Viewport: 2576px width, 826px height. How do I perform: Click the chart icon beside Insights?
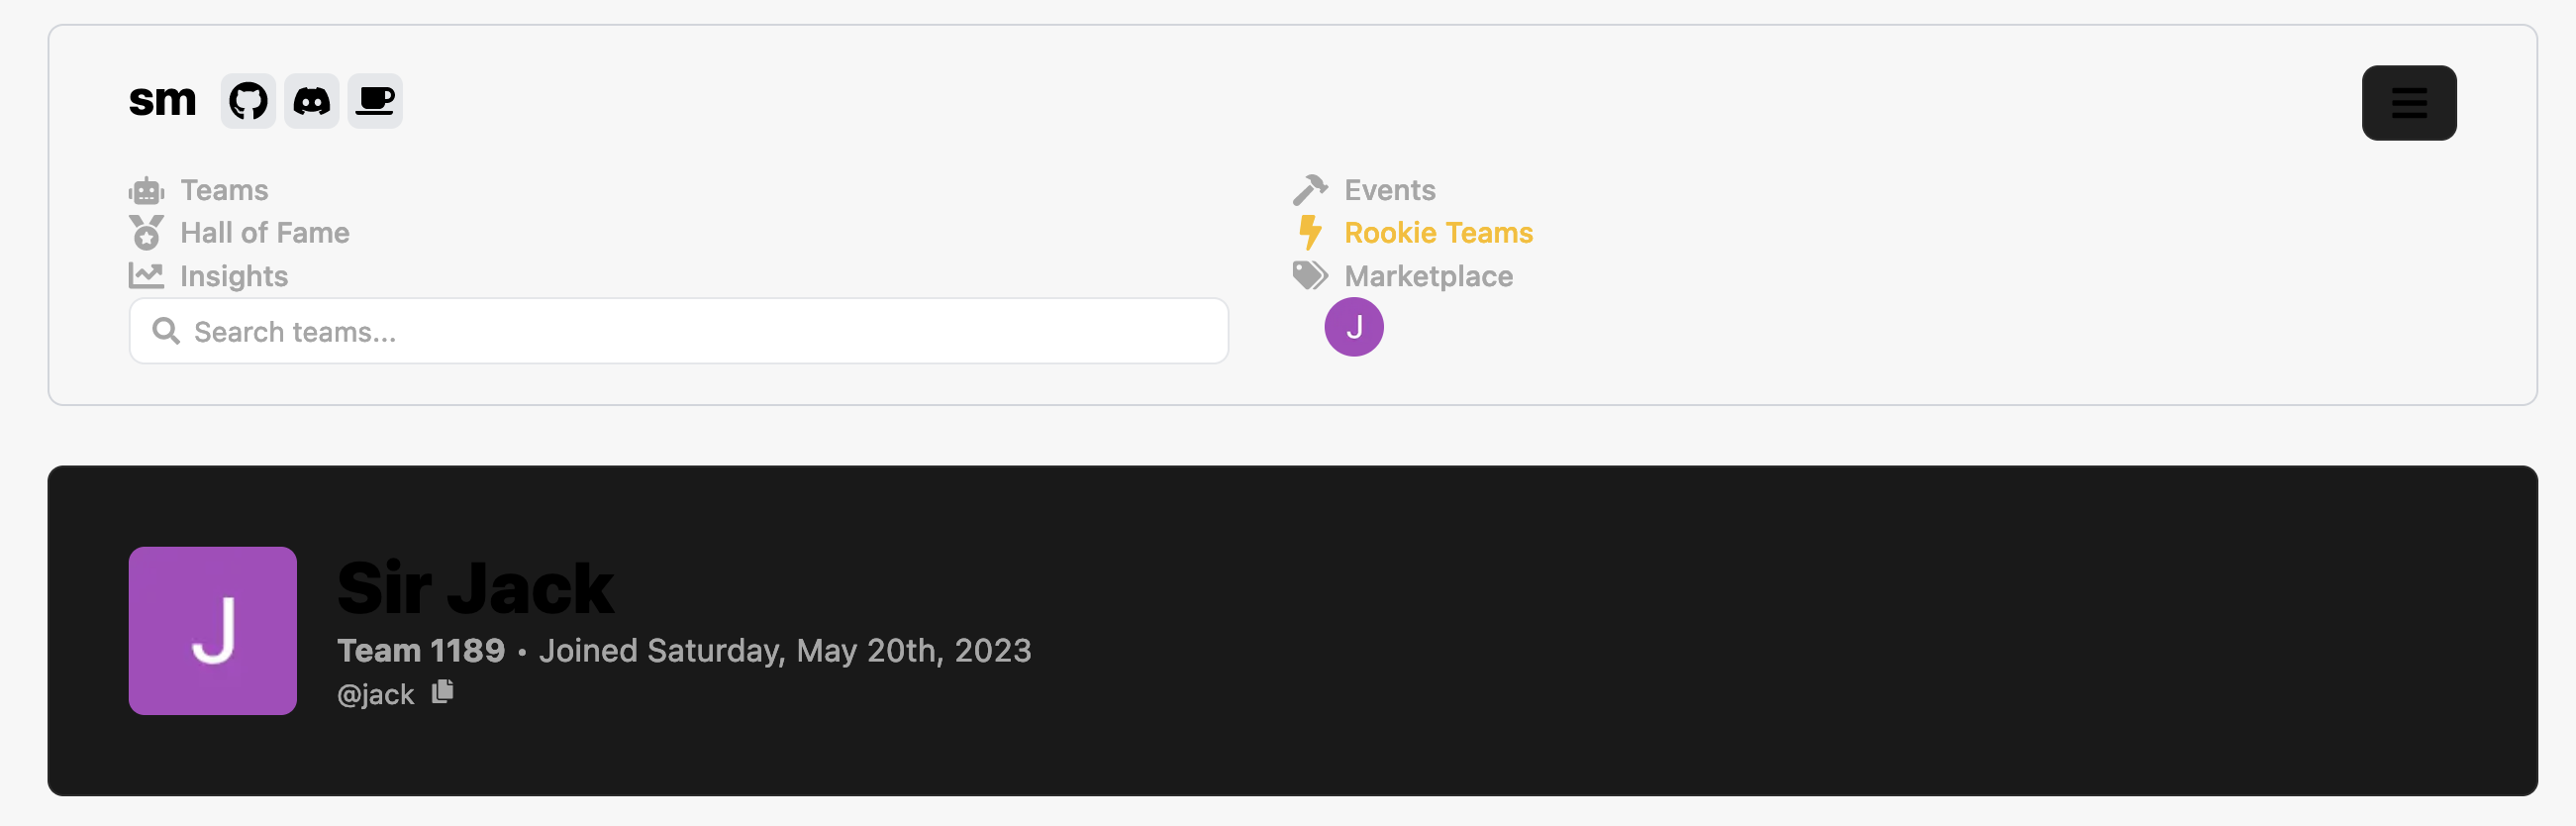(147, 276)
